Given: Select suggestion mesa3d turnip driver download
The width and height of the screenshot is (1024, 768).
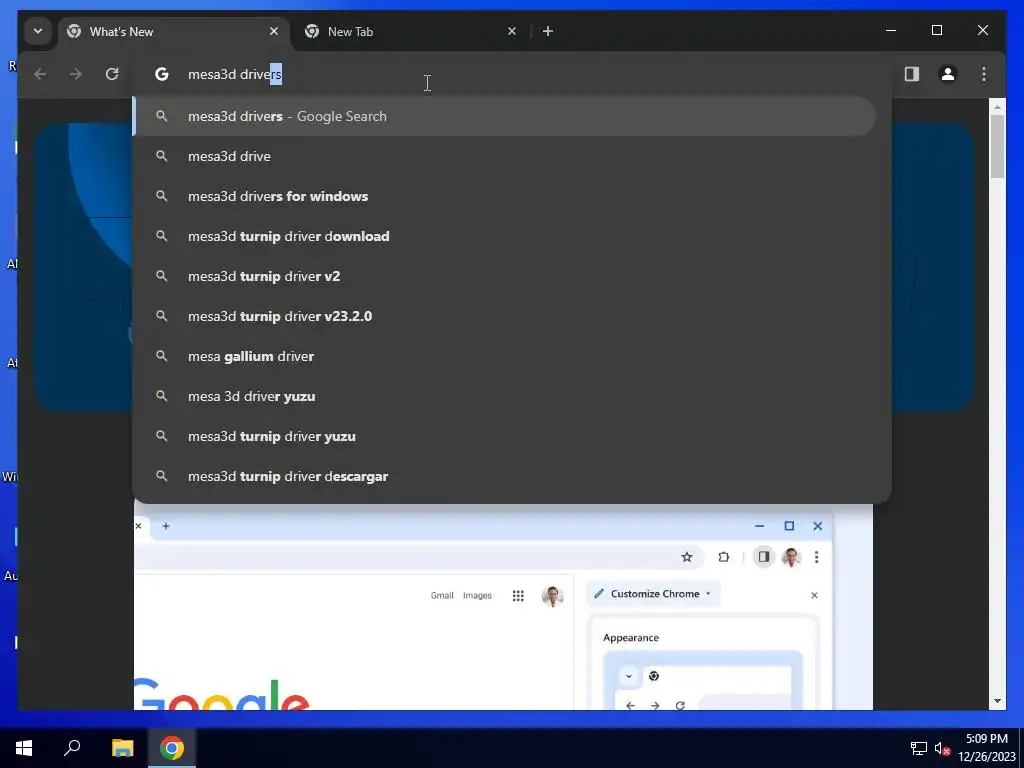Looking at the screenshot, I should point(504,236).
